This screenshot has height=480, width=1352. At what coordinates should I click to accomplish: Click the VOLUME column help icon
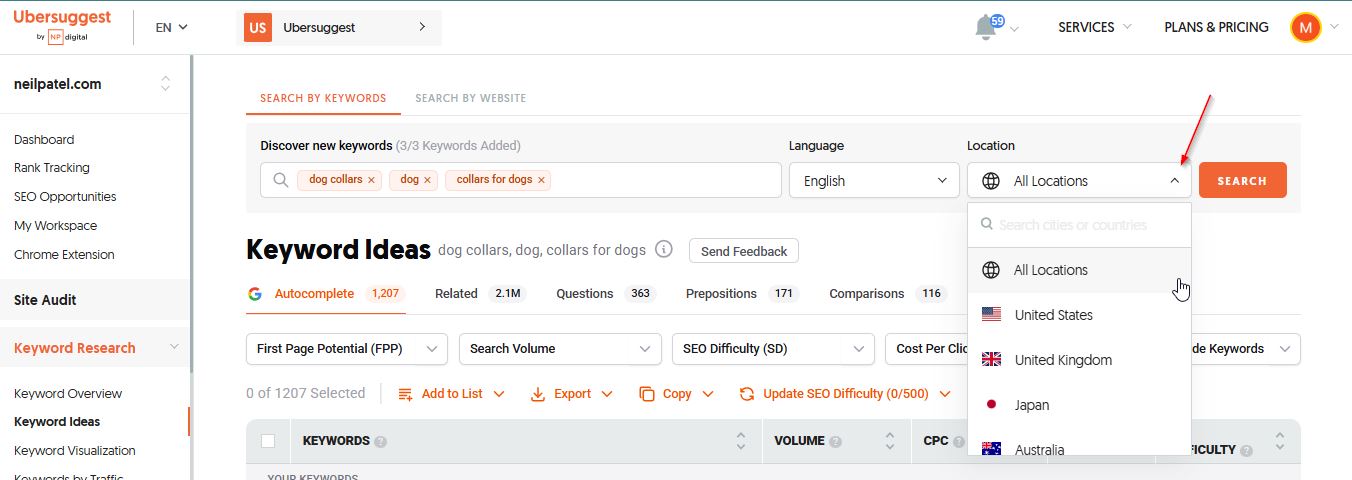(x=836, y=441)
